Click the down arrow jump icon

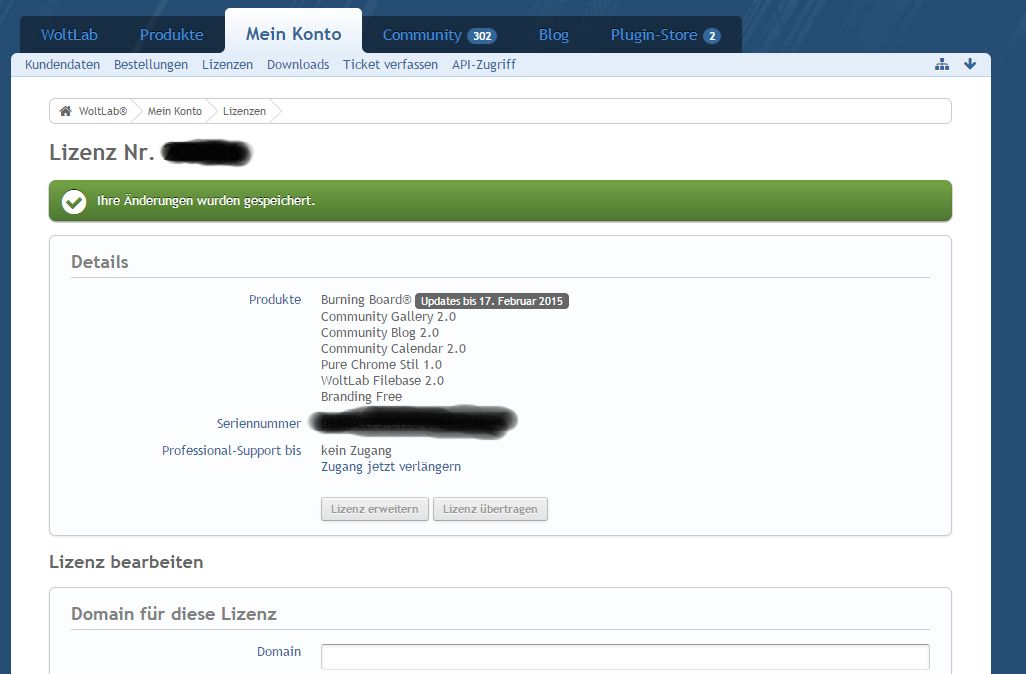click(x=969, y=65)
